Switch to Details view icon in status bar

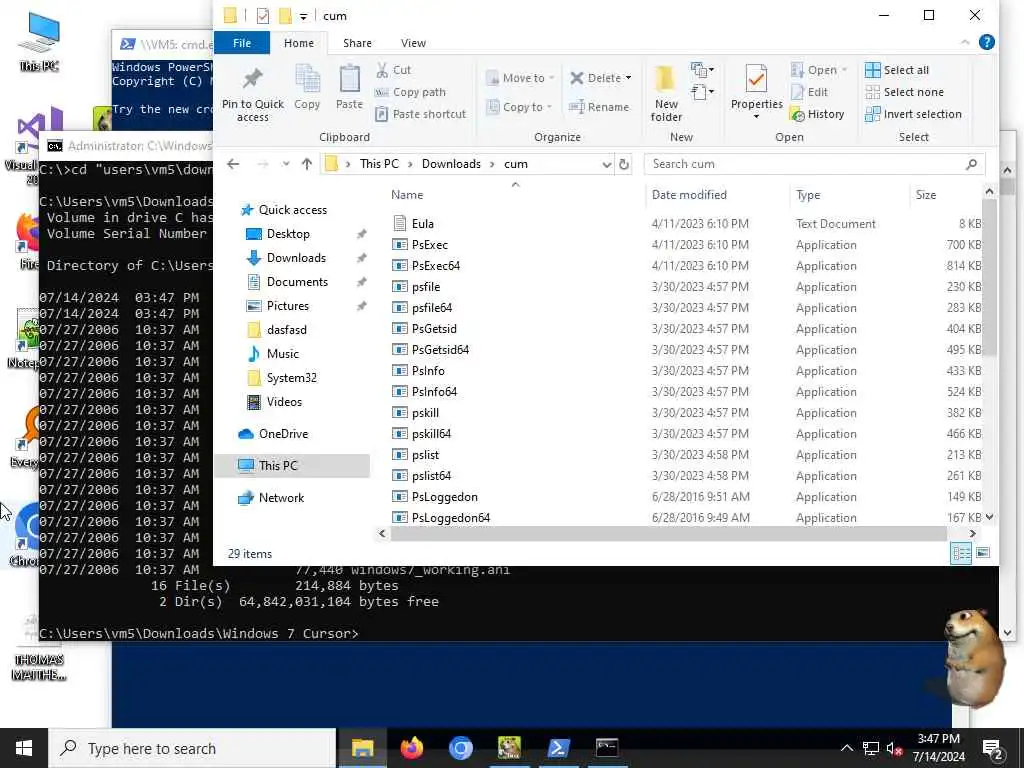pyautogui.click(x=961, y=554)
